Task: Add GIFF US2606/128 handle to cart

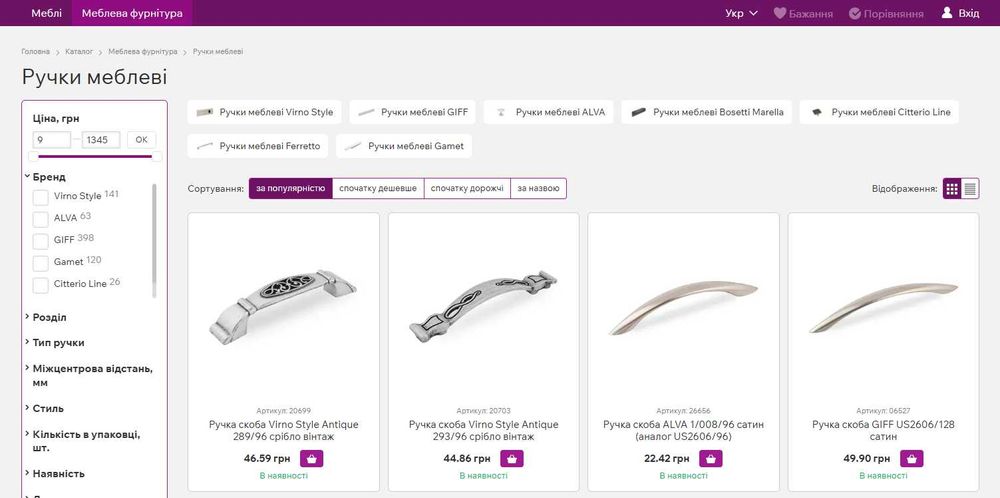Action: click(x=911, y=459)
